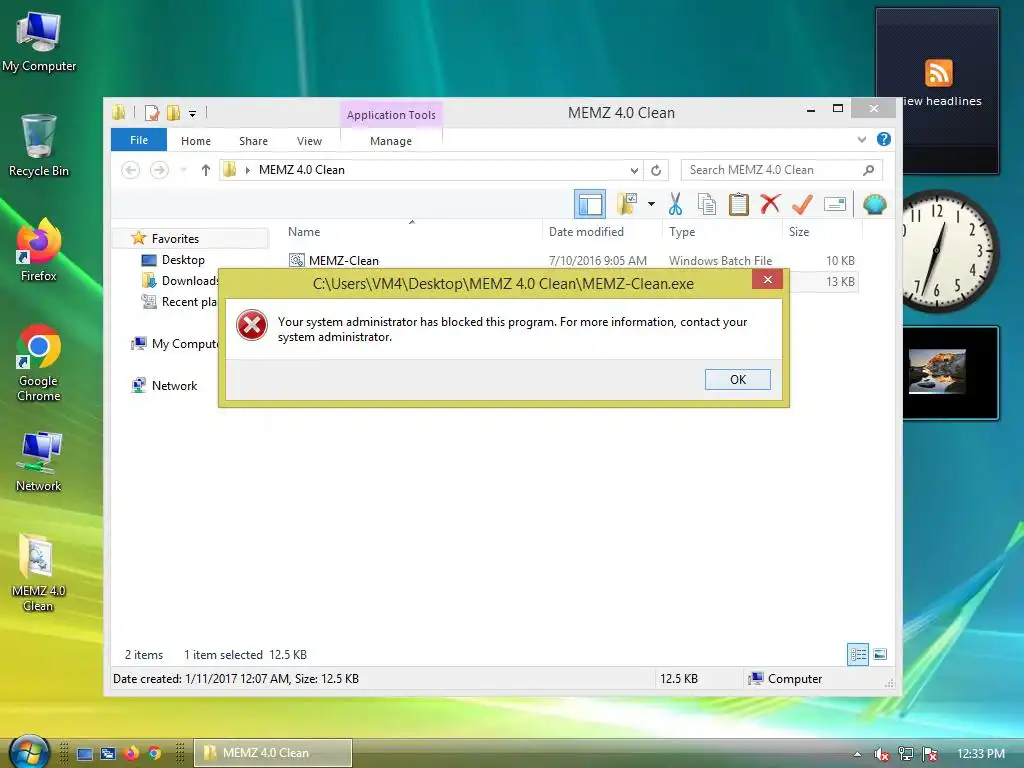Expand the ribbon with the chevron
The width and height of the screenshot is (1024, 768).
tap(862, 139)
